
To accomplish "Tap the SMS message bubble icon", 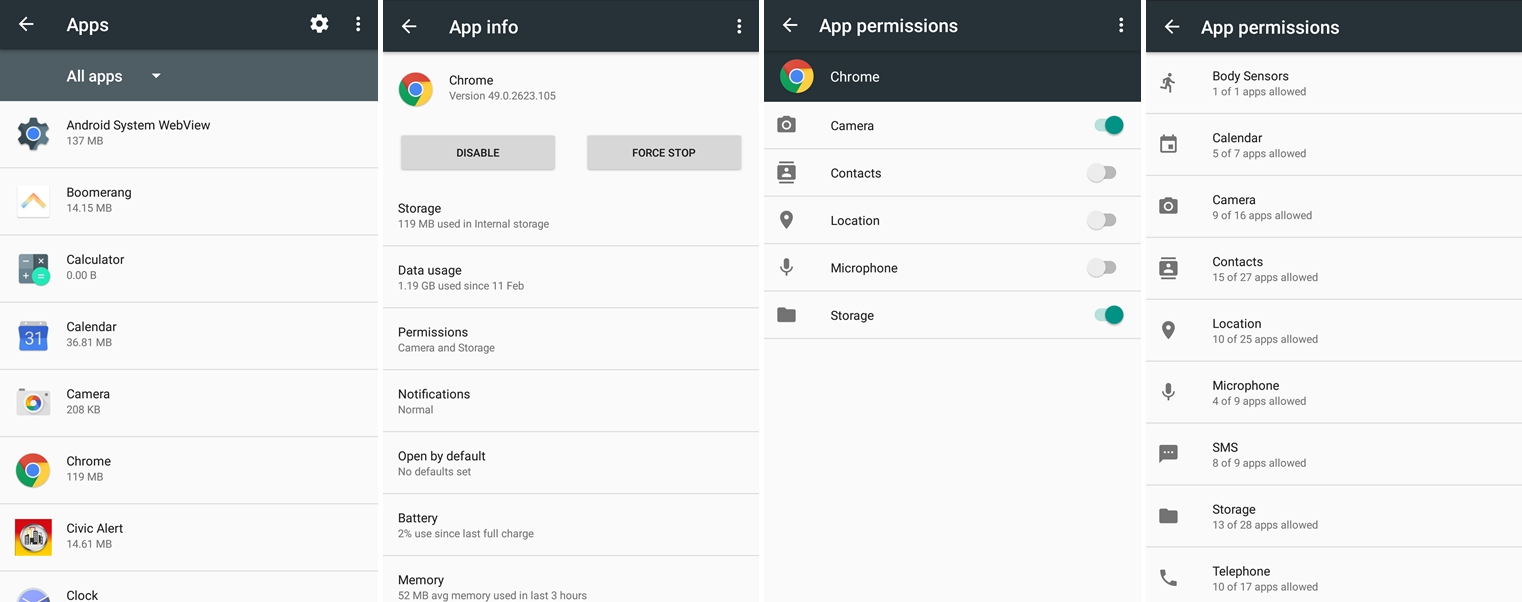I will tap(1168, 454).
